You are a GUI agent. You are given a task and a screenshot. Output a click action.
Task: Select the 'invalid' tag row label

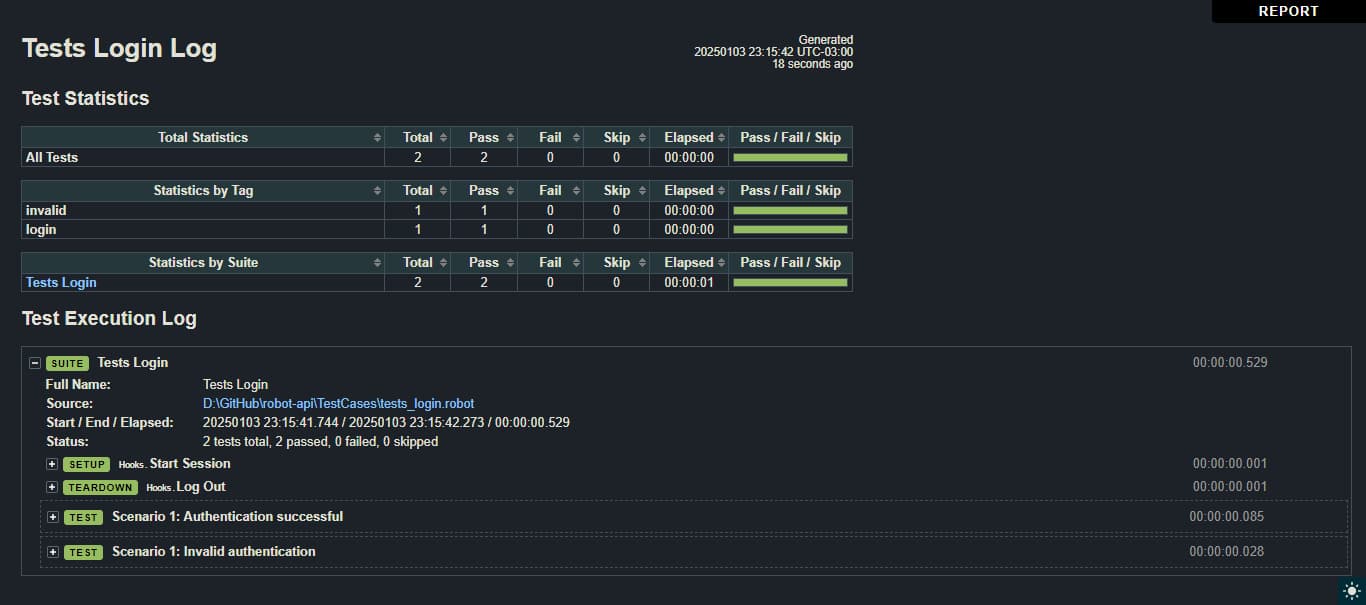[46, 210]
